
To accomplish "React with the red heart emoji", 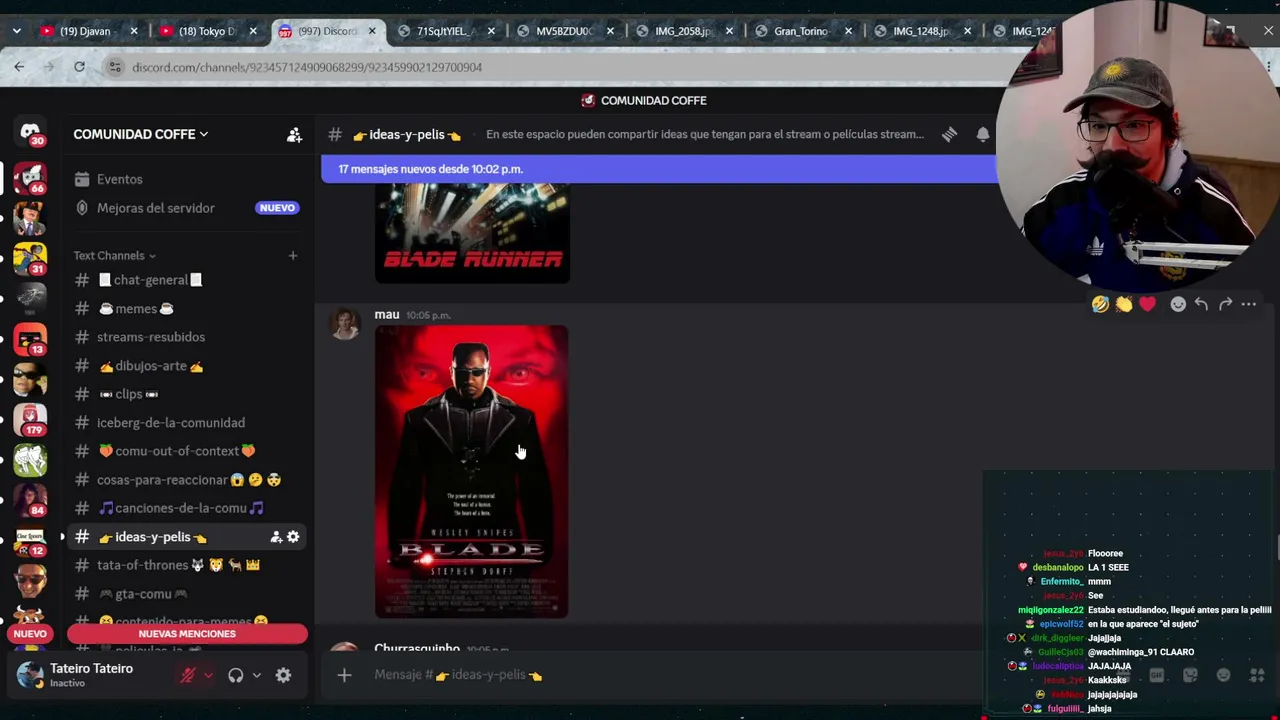I will click(x=1147, y=304).
